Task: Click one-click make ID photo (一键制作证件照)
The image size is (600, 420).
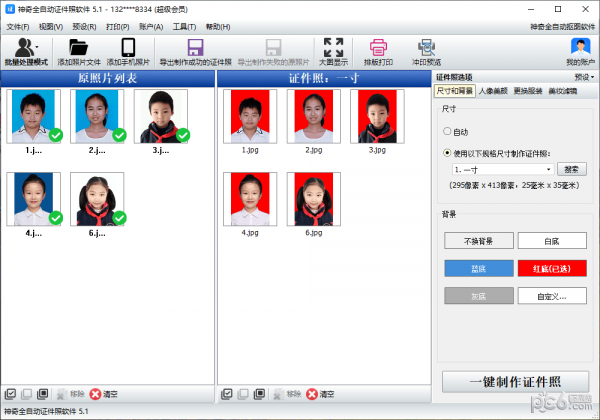Action: 515,382
